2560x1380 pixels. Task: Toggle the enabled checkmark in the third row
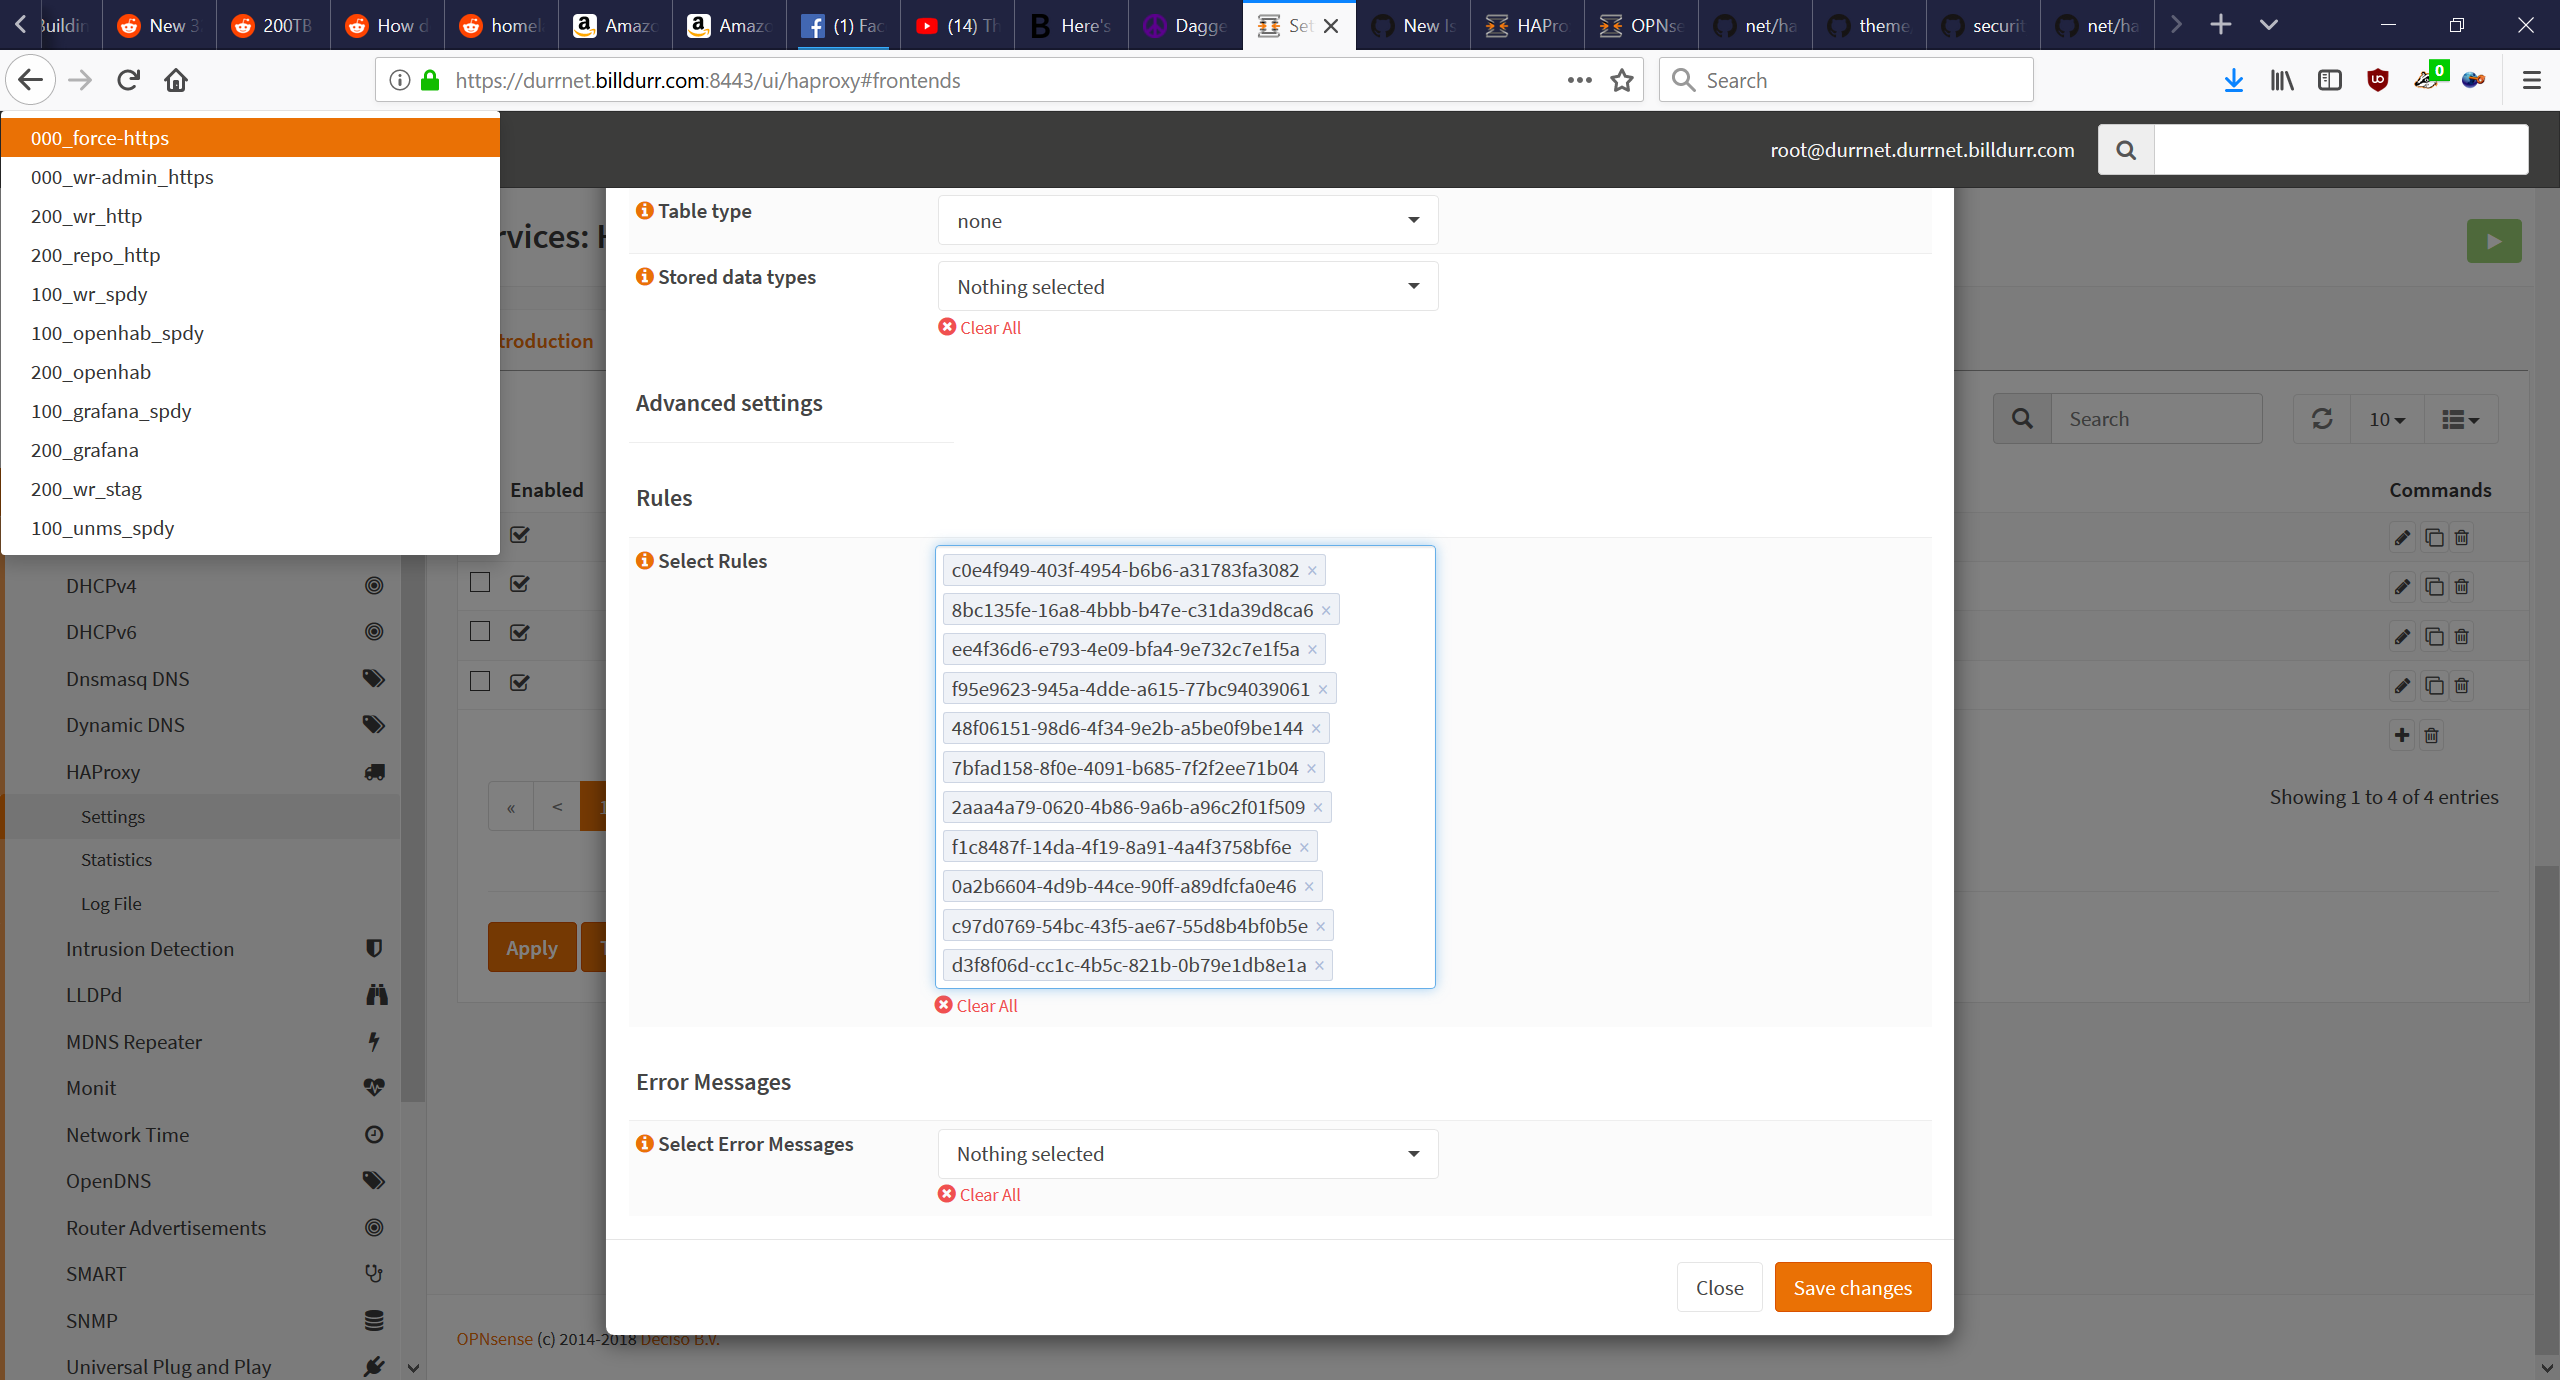[520, 632]
